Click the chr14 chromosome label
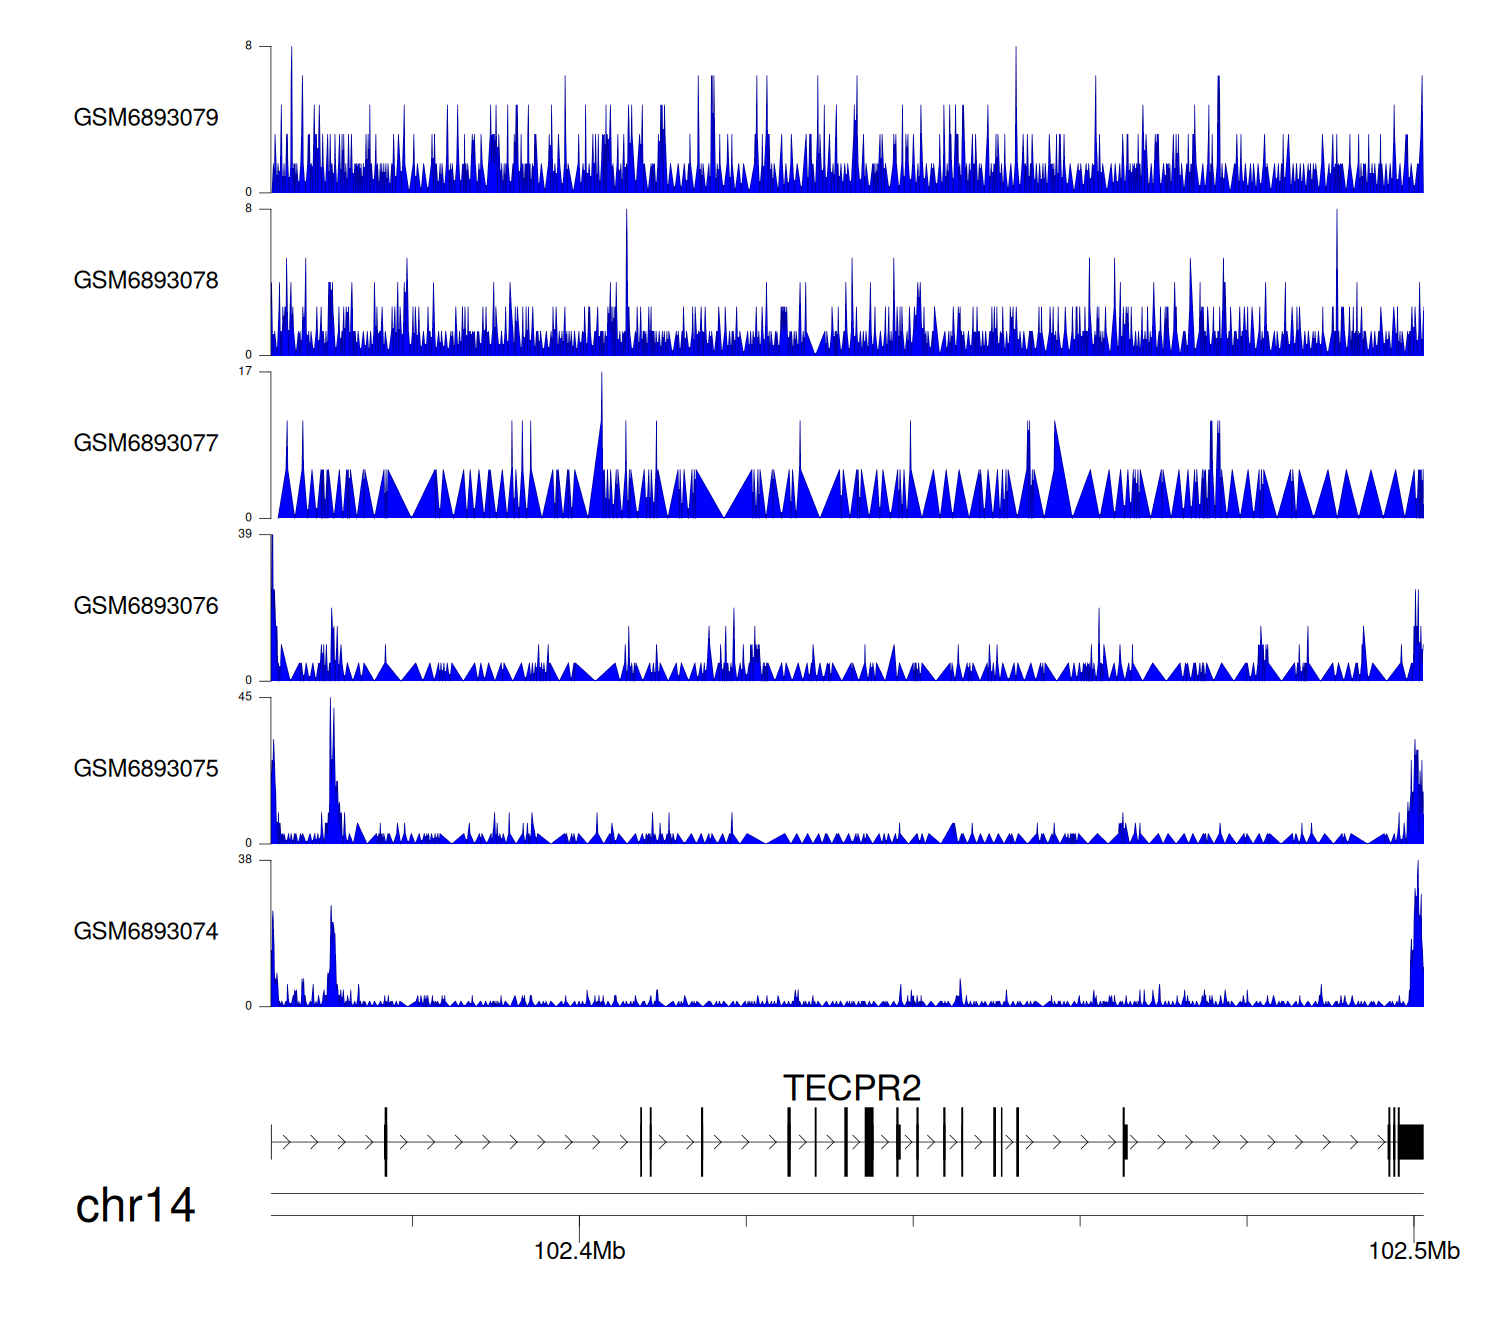 point(135,1206)
